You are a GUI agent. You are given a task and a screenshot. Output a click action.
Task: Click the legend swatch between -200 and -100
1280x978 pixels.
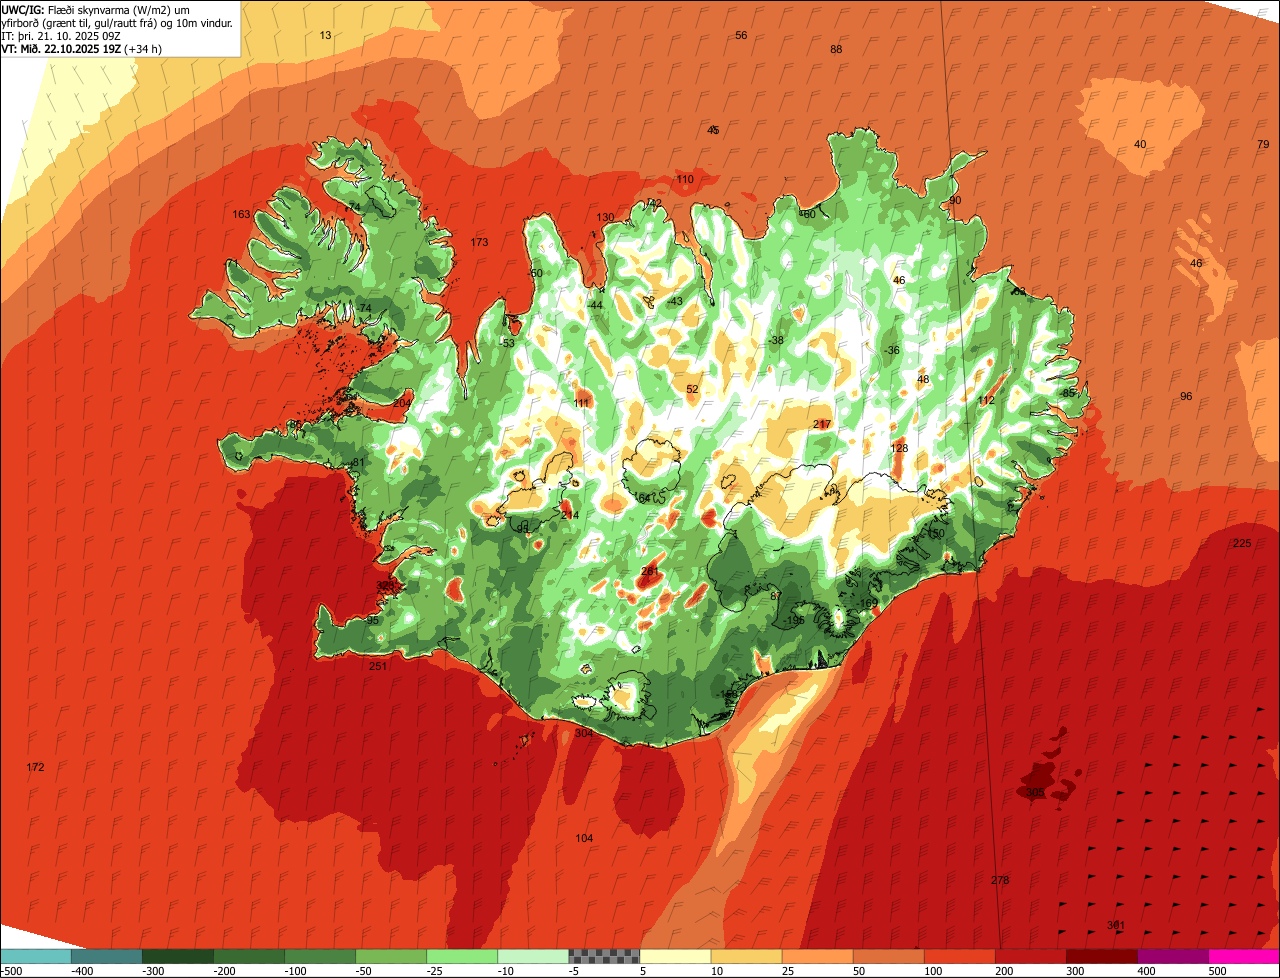pos(248,956)
